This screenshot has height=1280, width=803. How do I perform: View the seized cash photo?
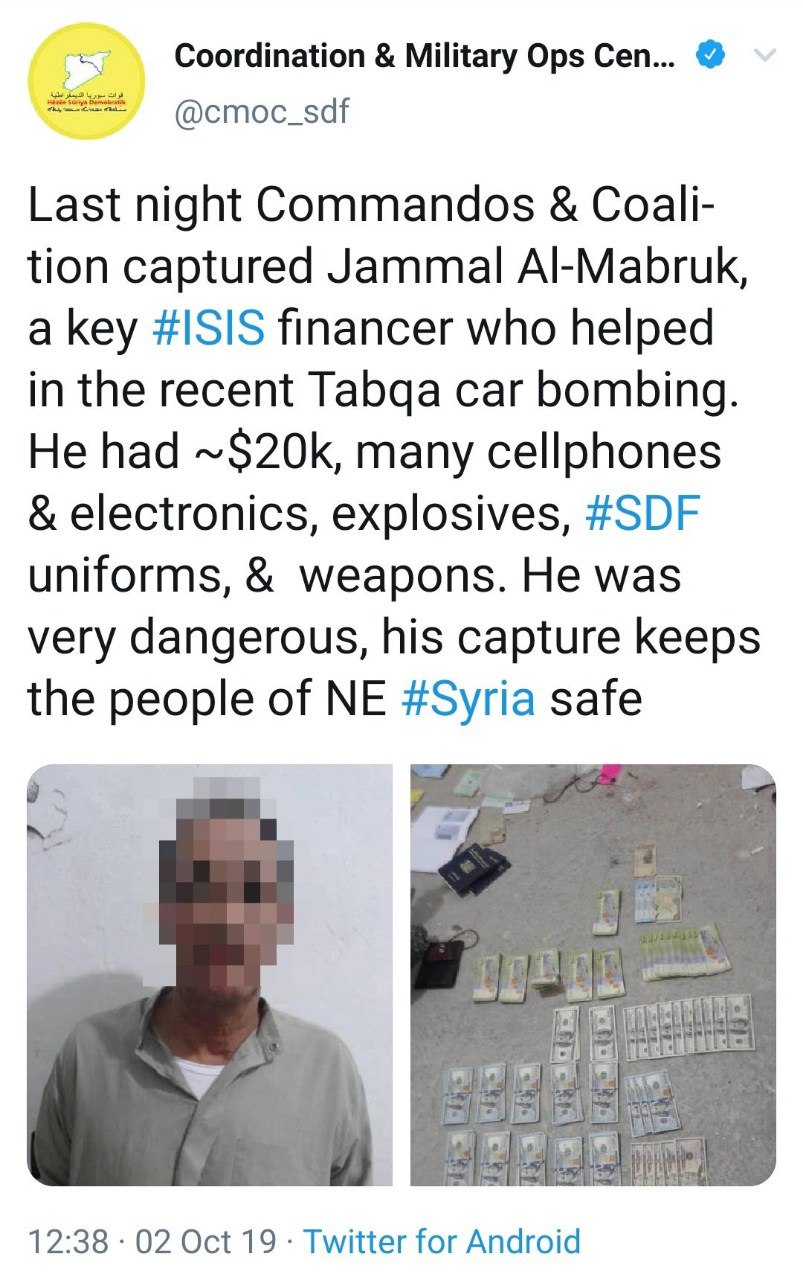click(593, 975)
